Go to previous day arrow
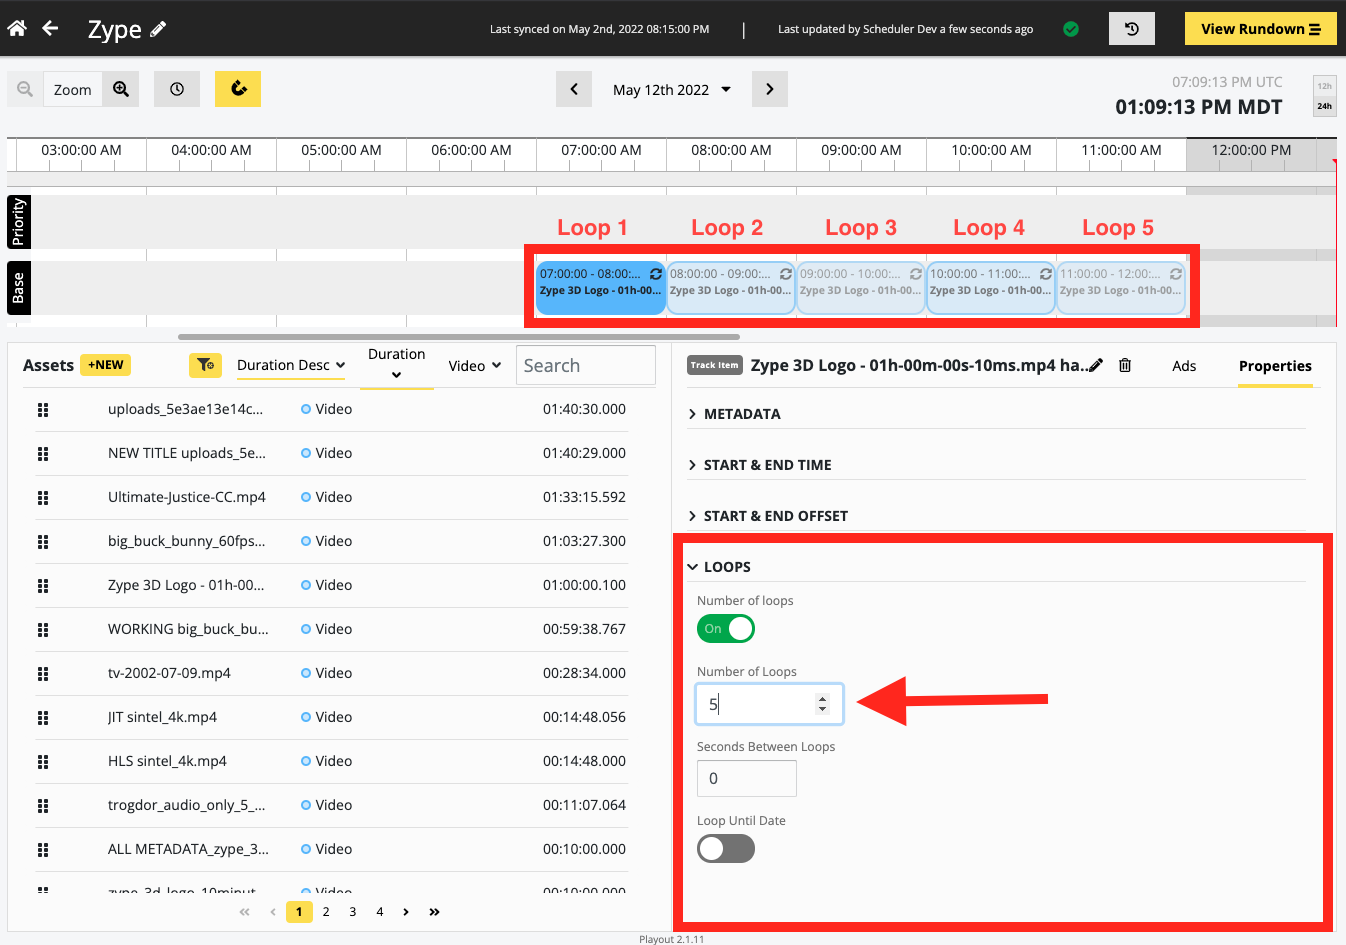Image resolution: width=1346 pixels, height=945 pixels. pyautogui.click(x=574, y=89)
